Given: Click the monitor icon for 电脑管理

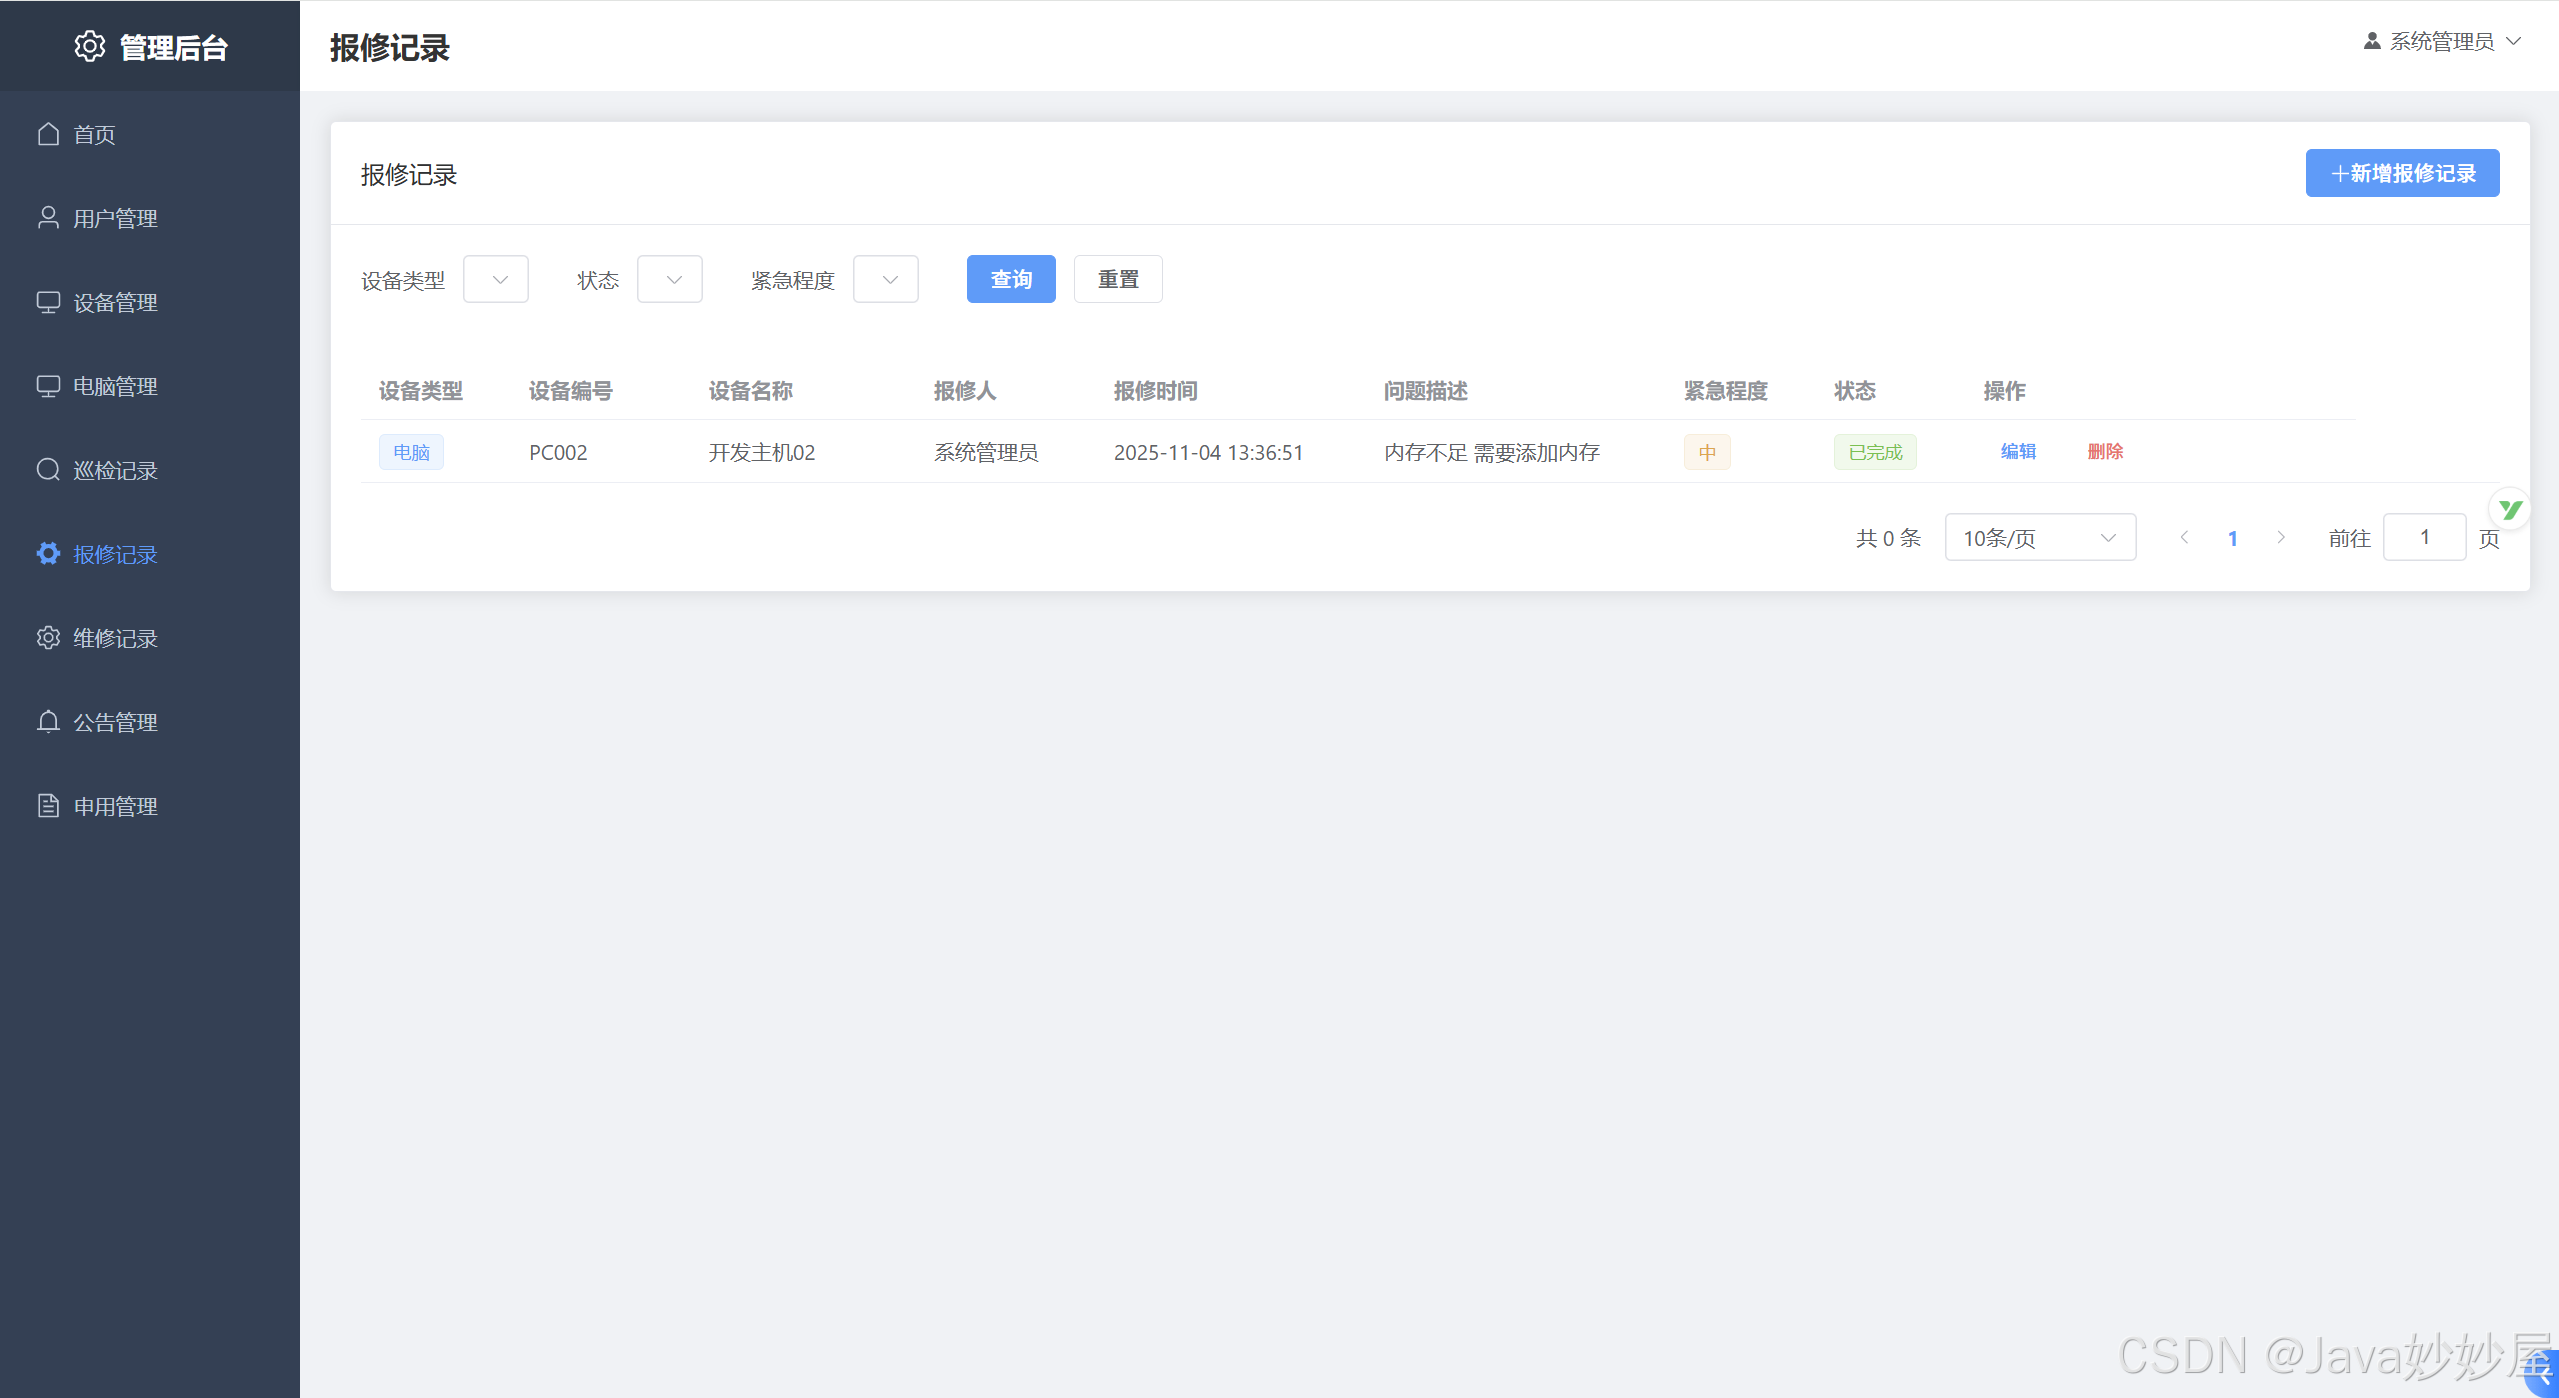Looking at the screenshot, I should click(x=48, y=386).
